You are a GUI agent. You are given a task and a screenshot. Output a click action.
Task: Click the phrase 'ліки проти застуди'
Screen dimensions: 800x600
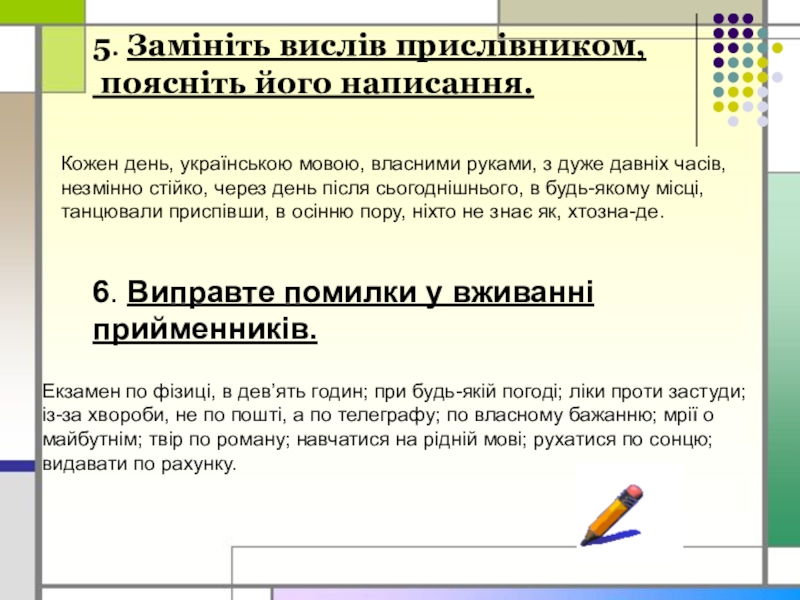point(655,392)
